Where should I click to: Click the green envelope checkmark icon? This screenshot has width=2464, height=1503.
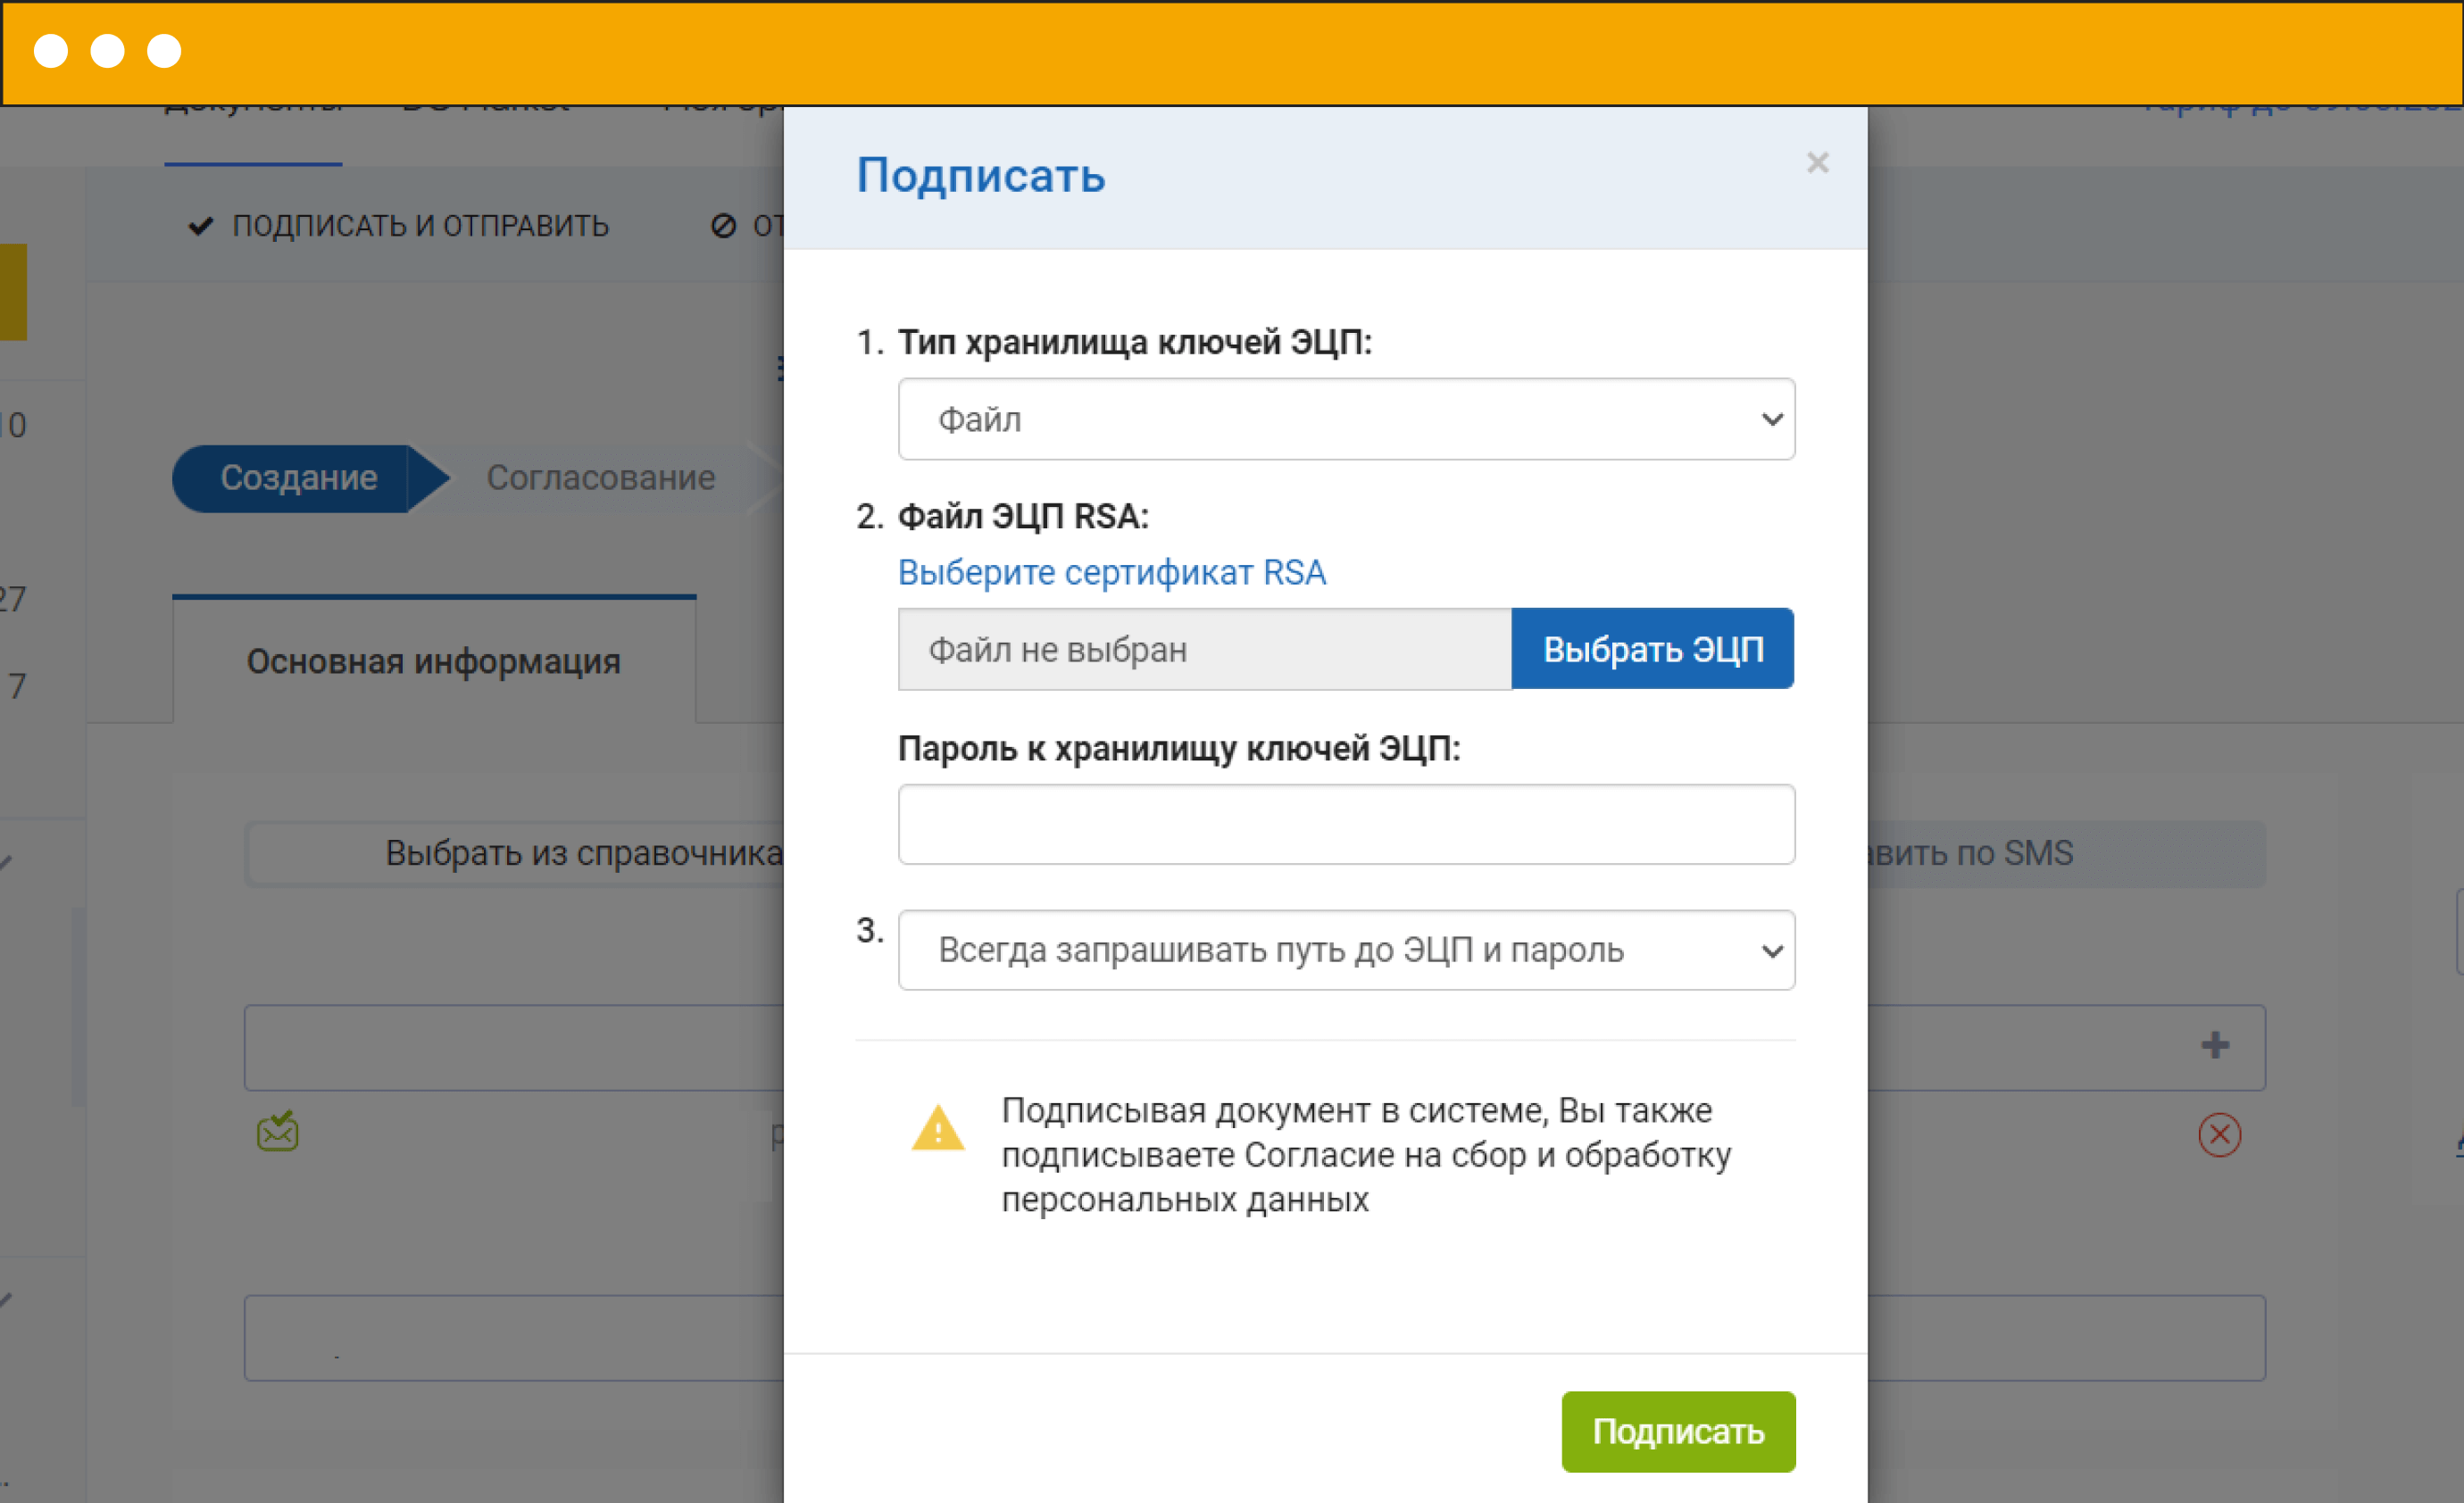tap(277, 1131)
